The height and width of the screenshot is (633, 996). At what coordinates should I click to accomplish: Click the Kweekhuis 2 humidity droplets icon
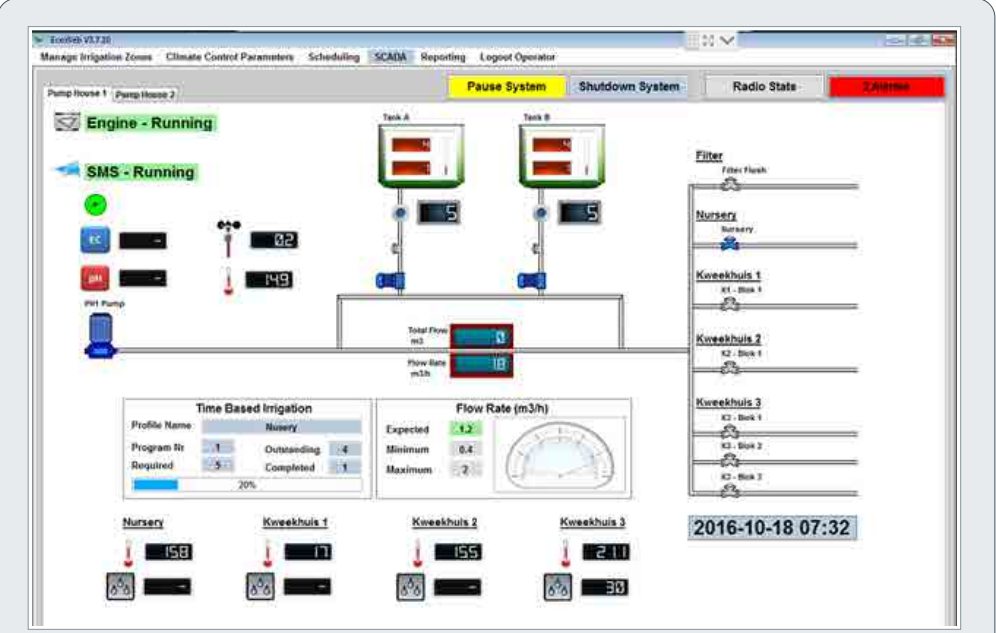(410, 587)
